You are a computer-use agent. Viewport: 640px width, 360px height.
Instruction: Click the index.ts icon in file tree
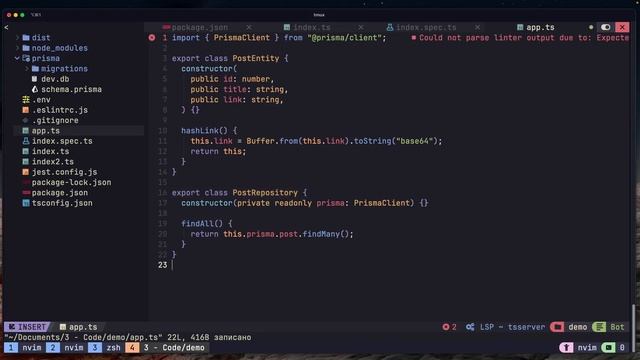[26, 151]
